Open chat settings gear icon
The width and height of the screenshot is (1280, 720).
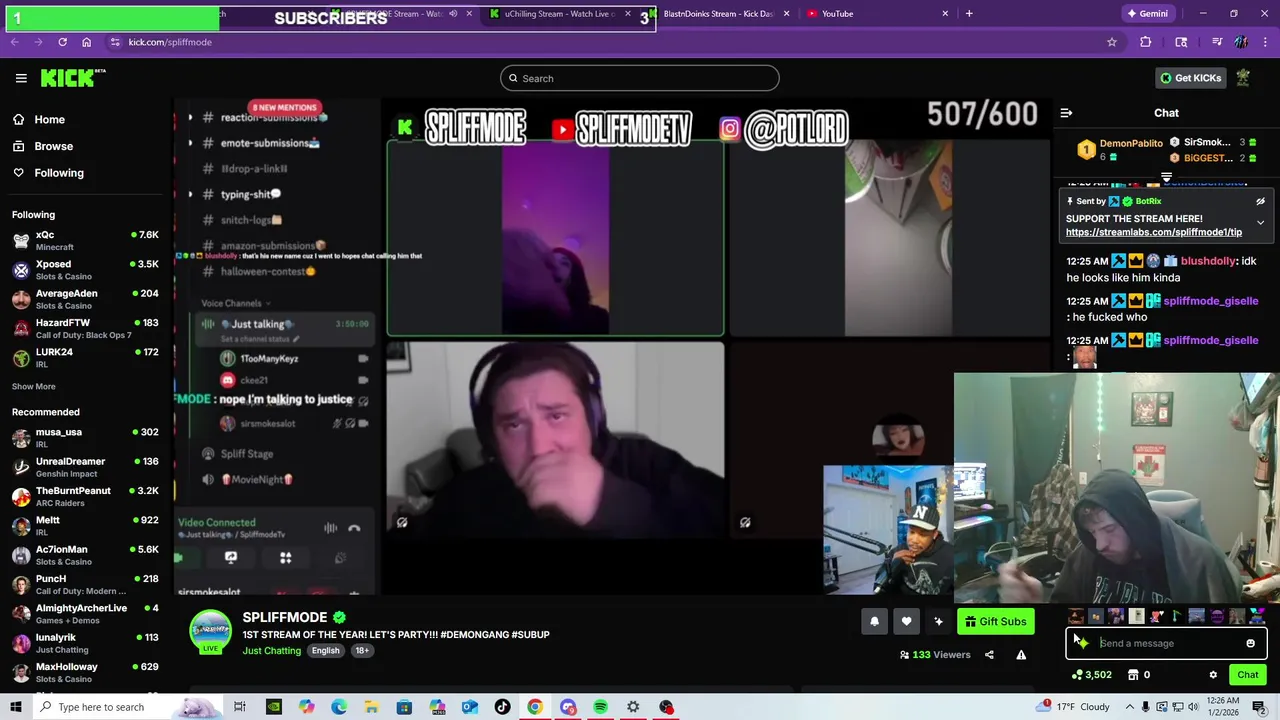[1213, 675]
